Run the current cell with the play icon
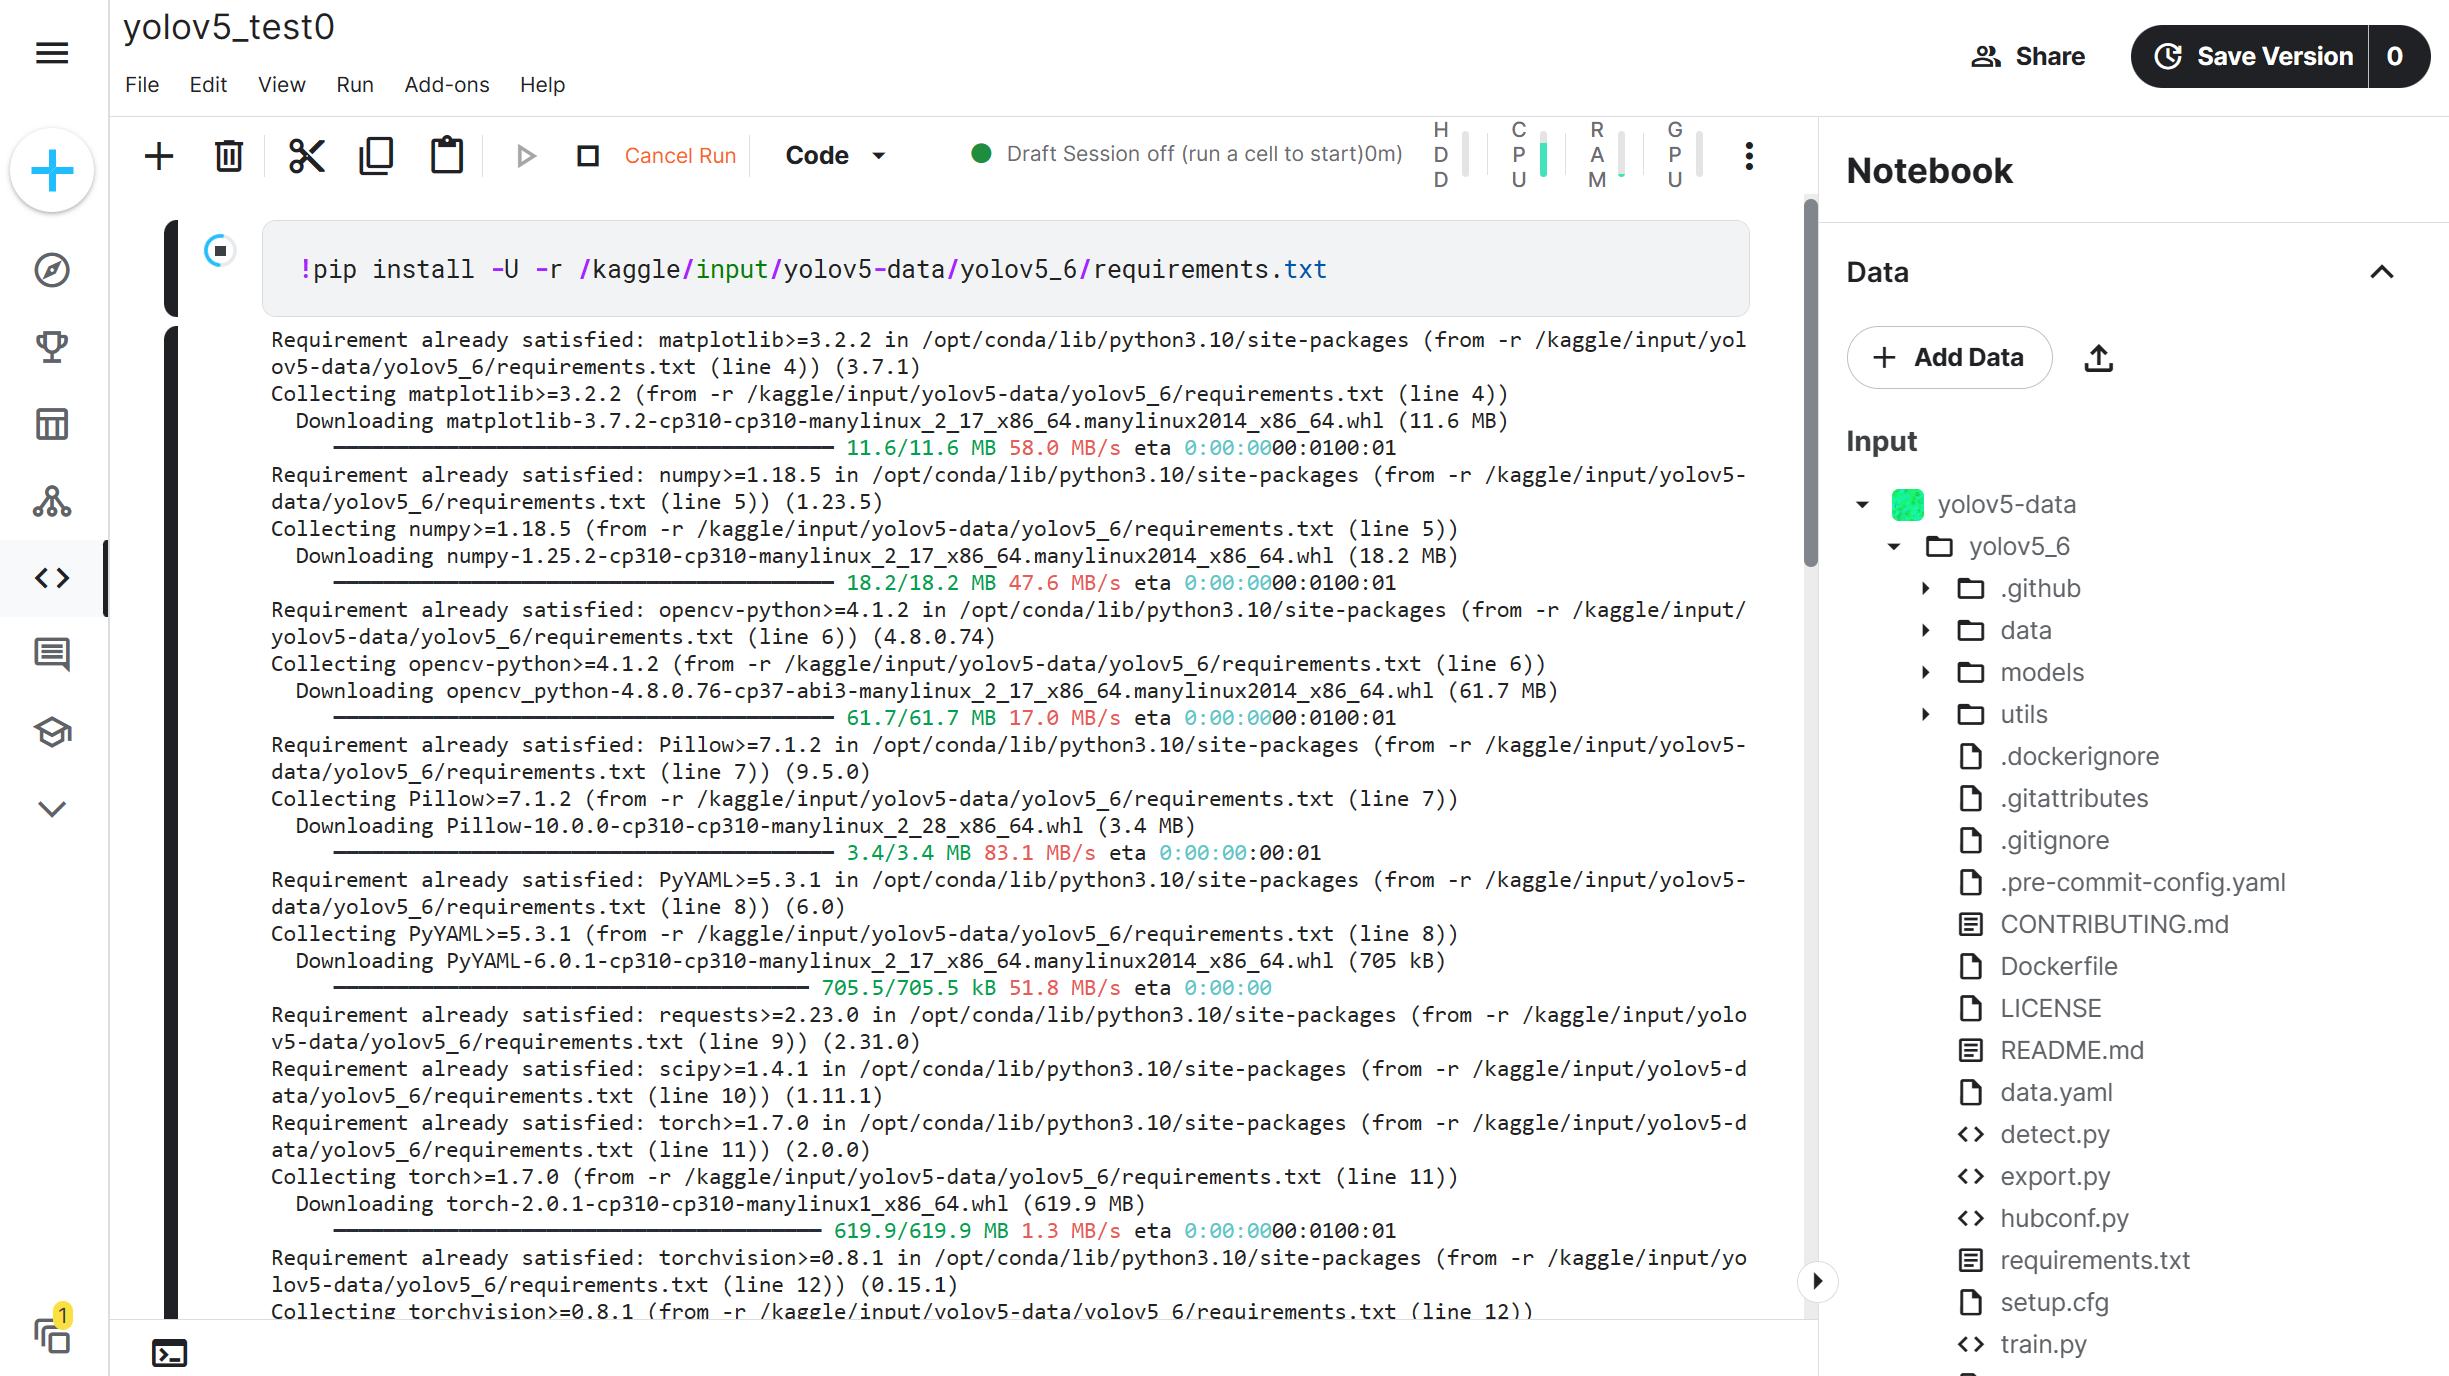This screenshot has width=2449, height=1376. [525, 155]
